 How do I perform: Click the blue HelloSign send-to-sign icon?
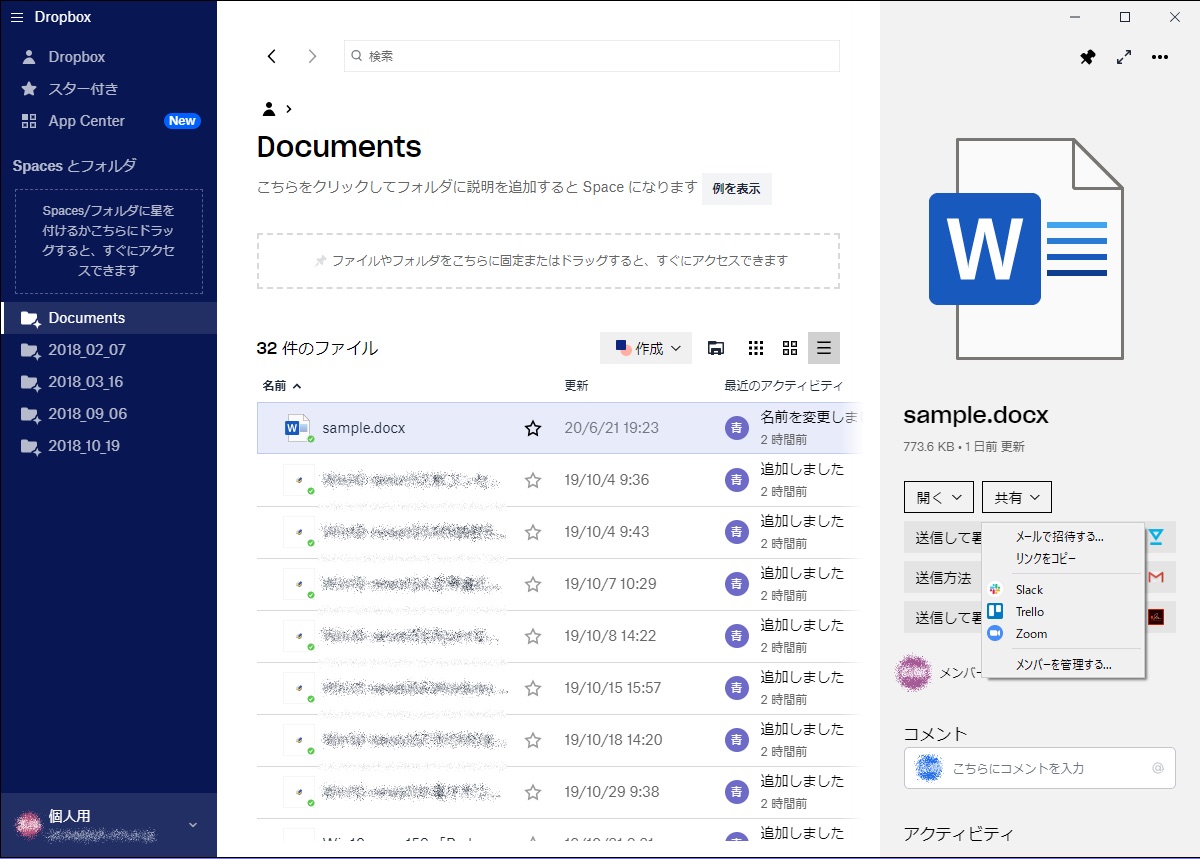click(x=1156, y=537)
